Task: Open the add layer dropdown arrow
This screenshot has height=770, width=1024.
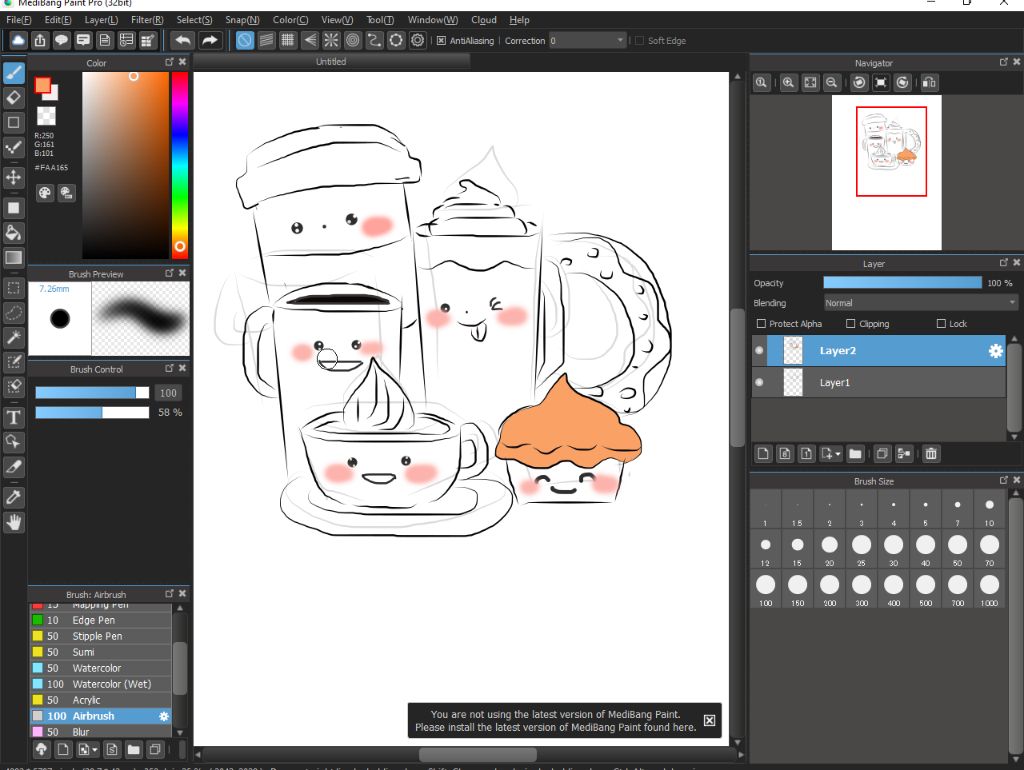Action: coord(838,454)
